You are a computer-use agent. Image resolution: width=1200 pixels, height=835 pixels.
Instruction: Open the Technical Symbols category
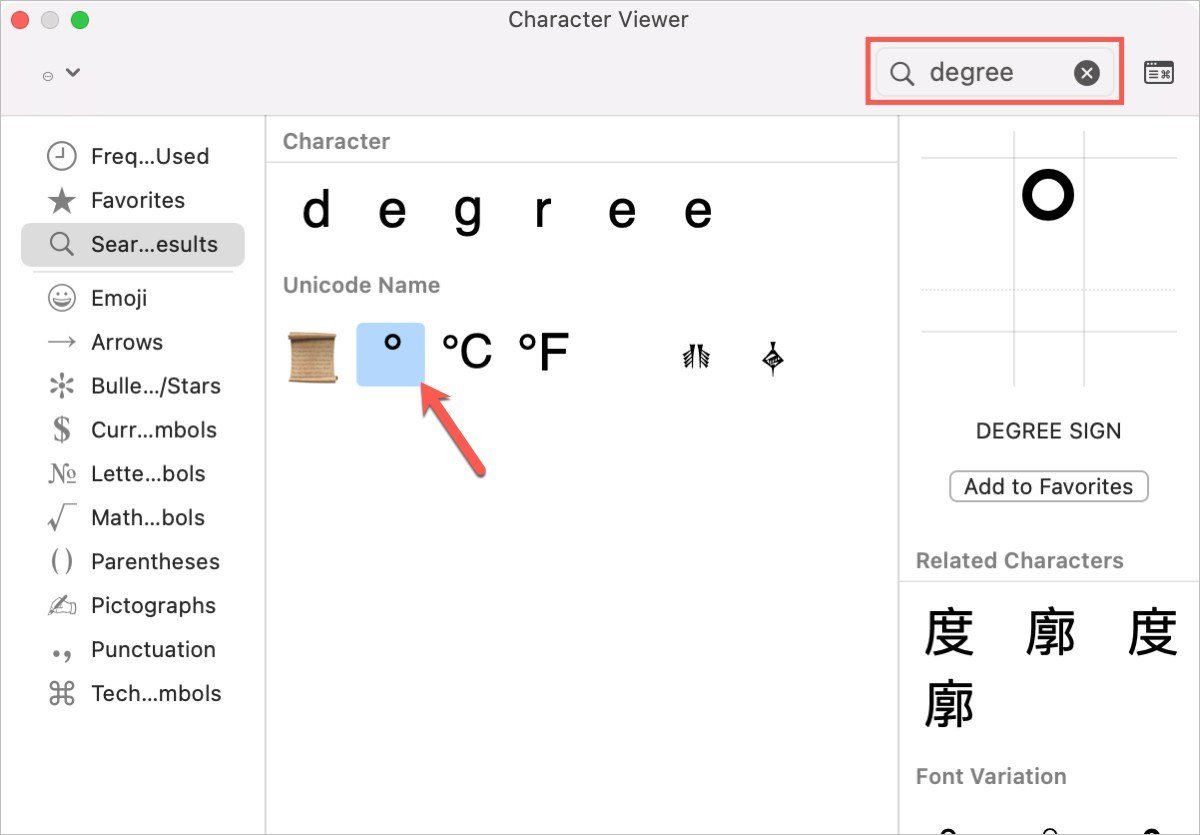[132, 694]
